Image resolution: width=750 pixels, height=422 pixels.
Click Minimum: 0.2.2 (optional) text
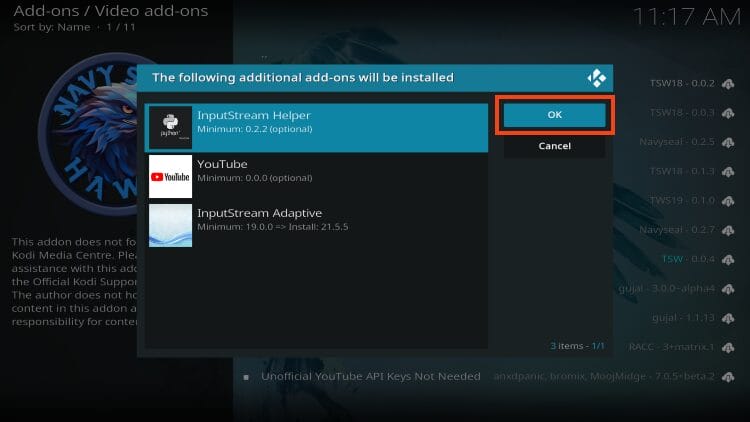point(255,129)
